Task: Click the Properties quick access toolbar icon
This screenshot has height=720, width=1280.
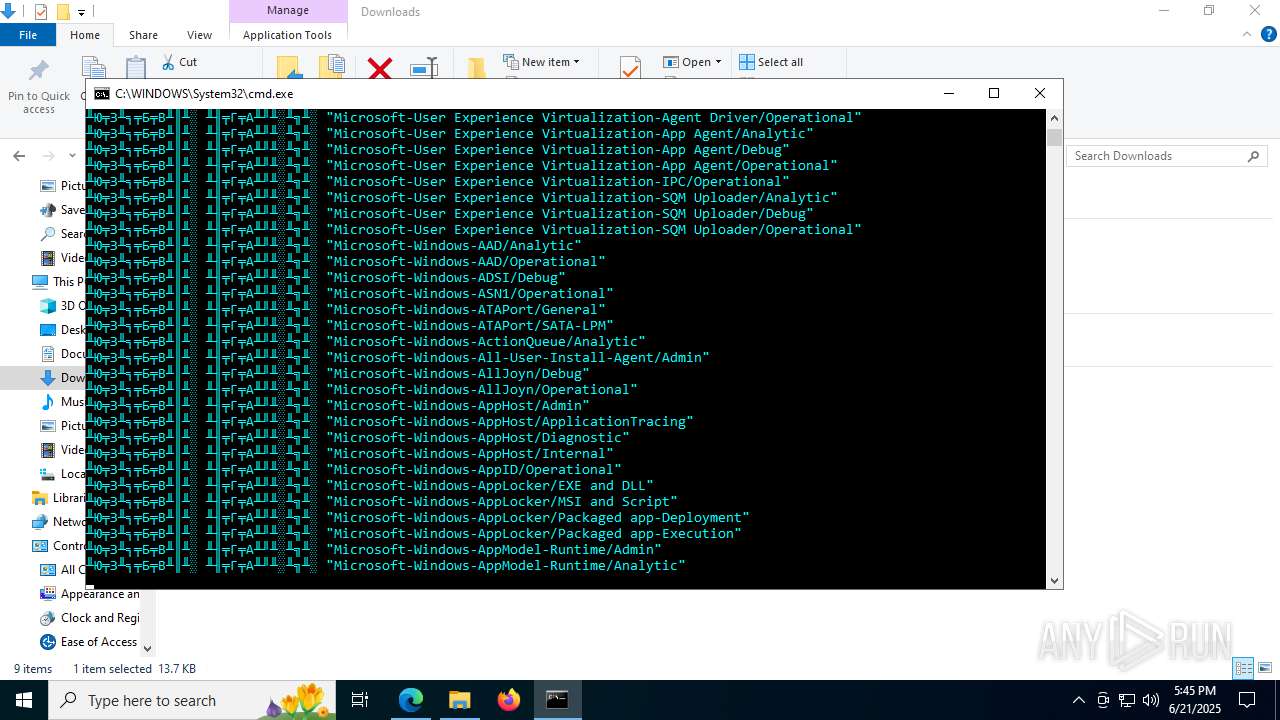Action: click(x=41, y=12)
